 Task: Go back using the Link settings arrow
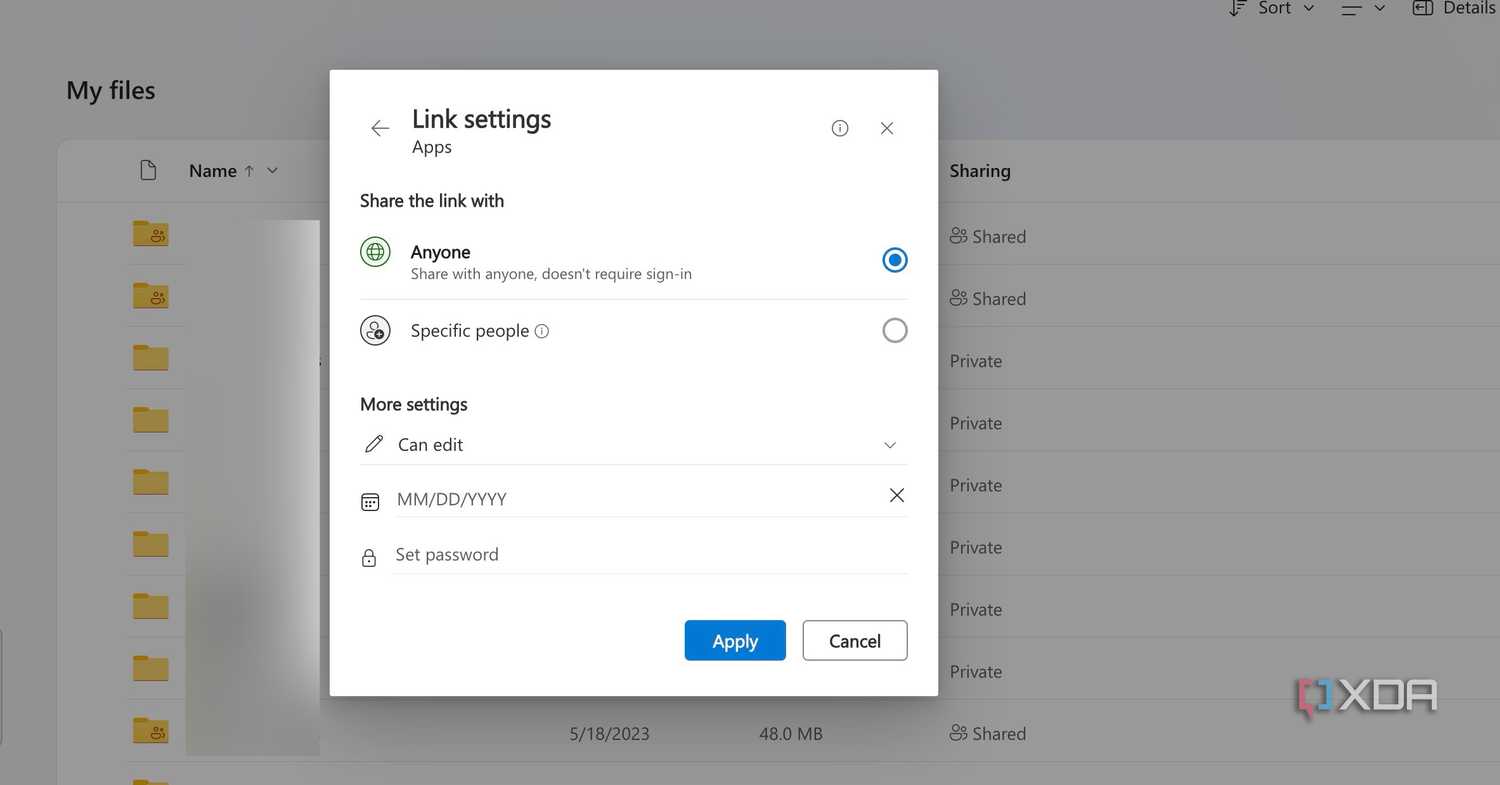[380, 128]
